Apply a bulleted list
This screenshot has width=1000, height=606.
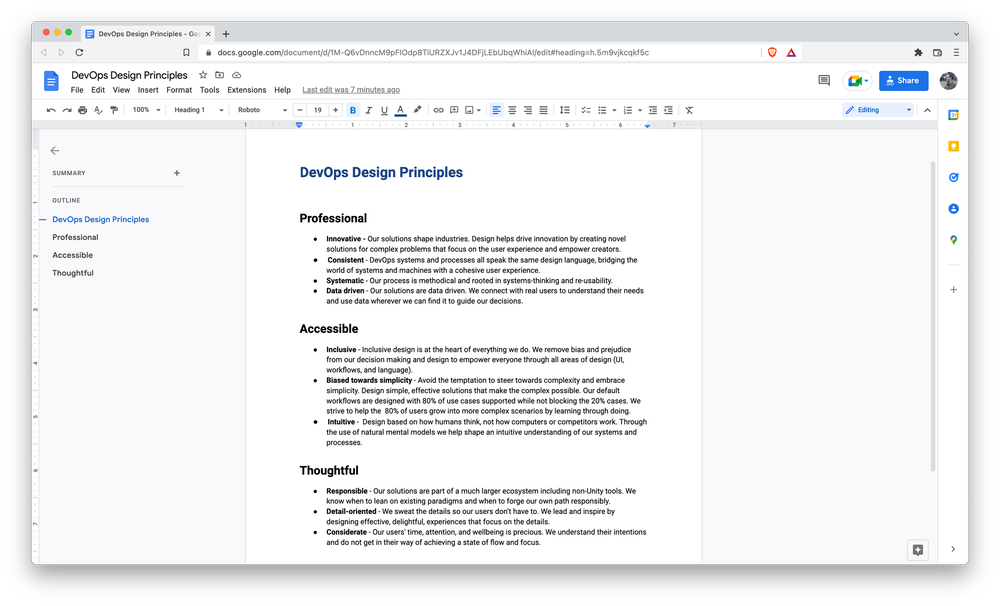pos(602,110)
